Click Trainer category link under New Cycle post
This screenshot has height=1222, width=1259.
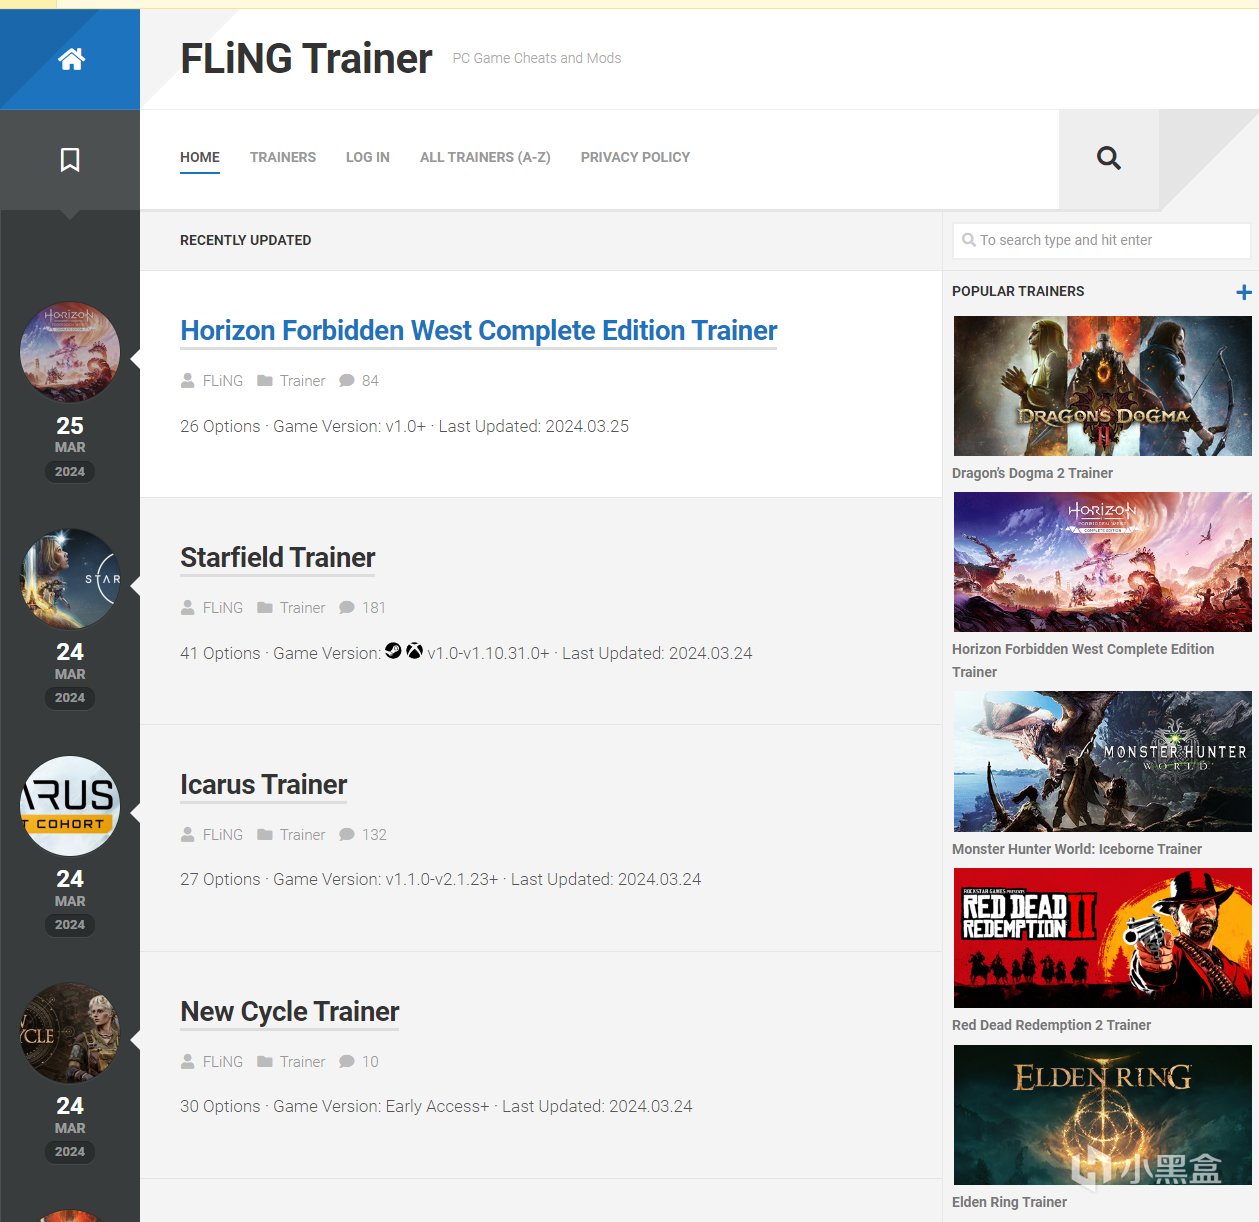pos(303,1062)
